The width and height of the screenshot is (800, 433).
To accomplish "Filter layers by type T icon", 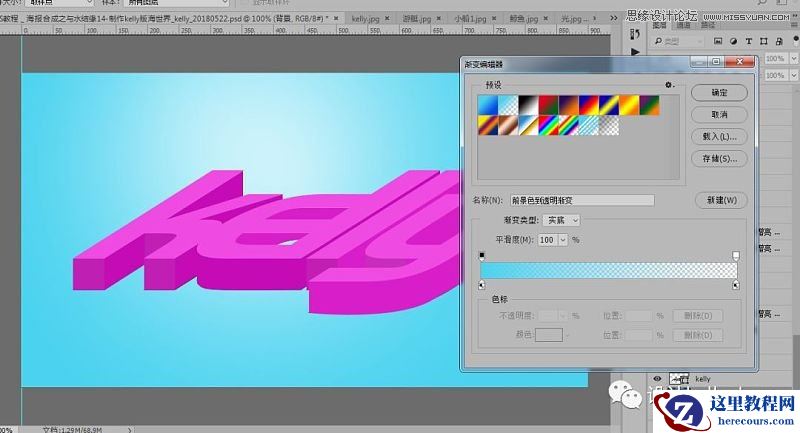I will point(748,41).
